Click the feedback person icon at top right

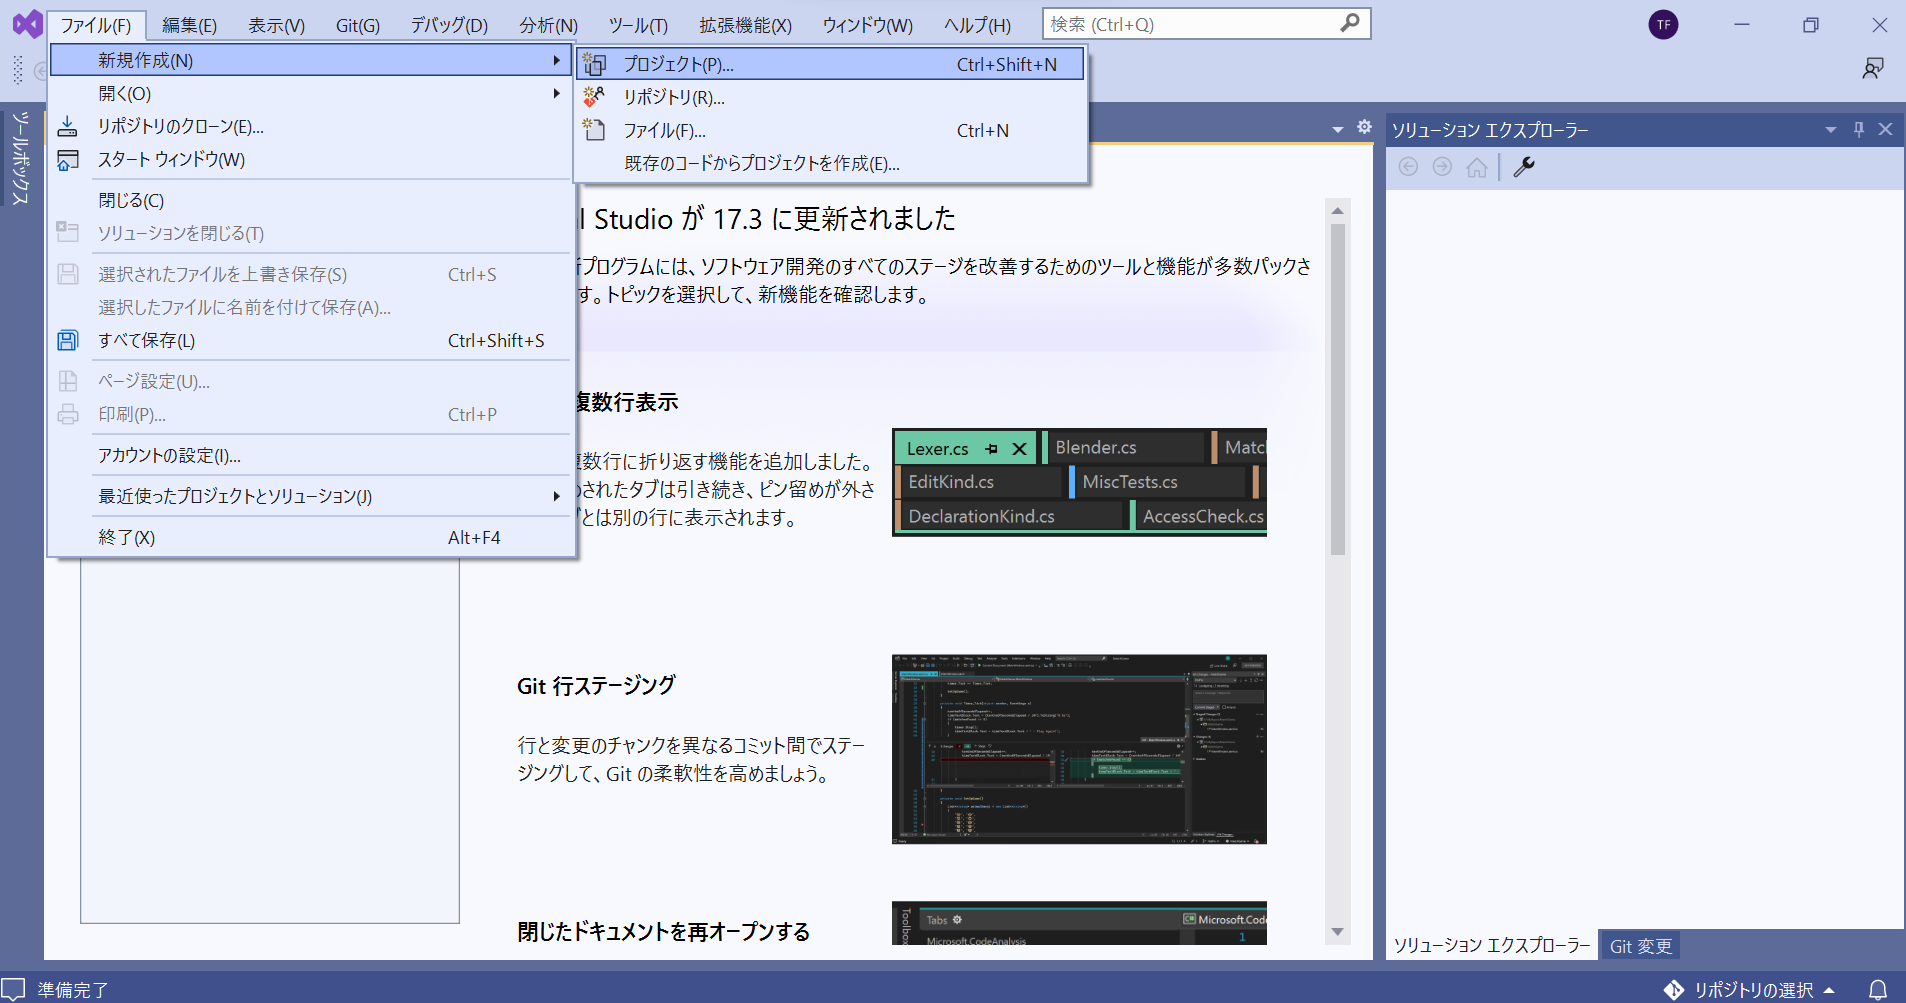coord(1873,68)
